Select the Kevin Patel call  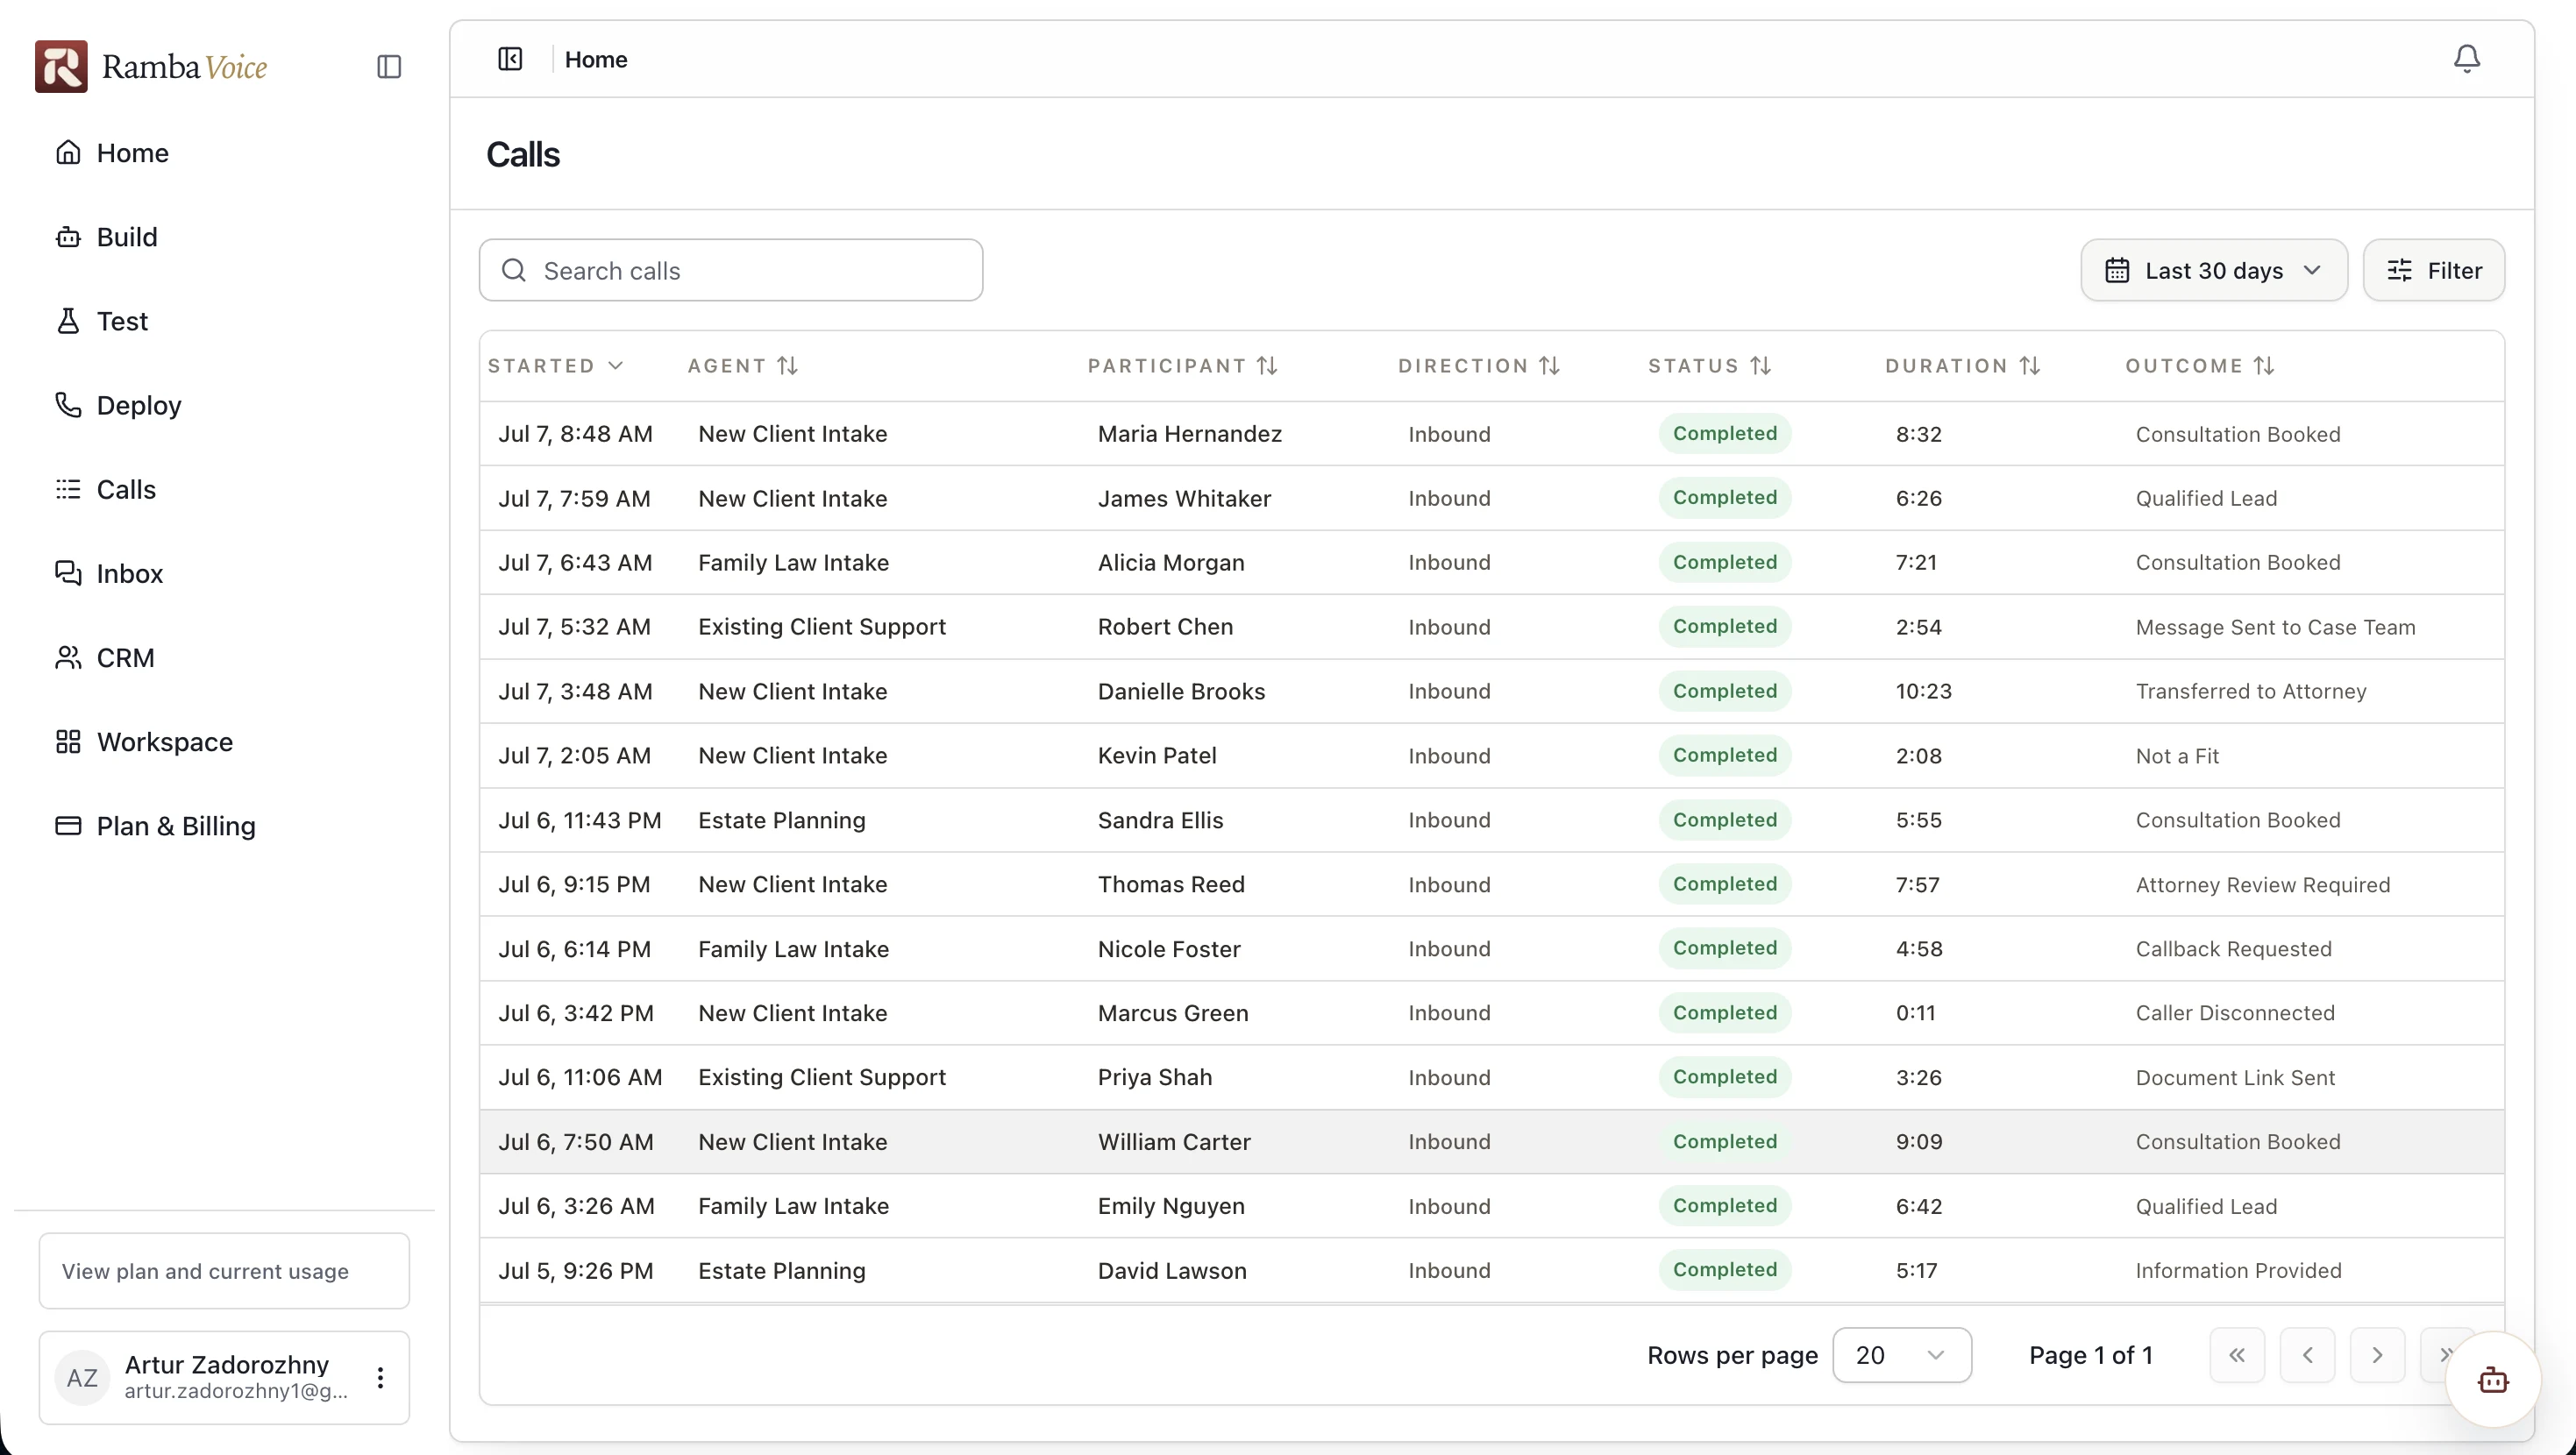point(1492,756)
